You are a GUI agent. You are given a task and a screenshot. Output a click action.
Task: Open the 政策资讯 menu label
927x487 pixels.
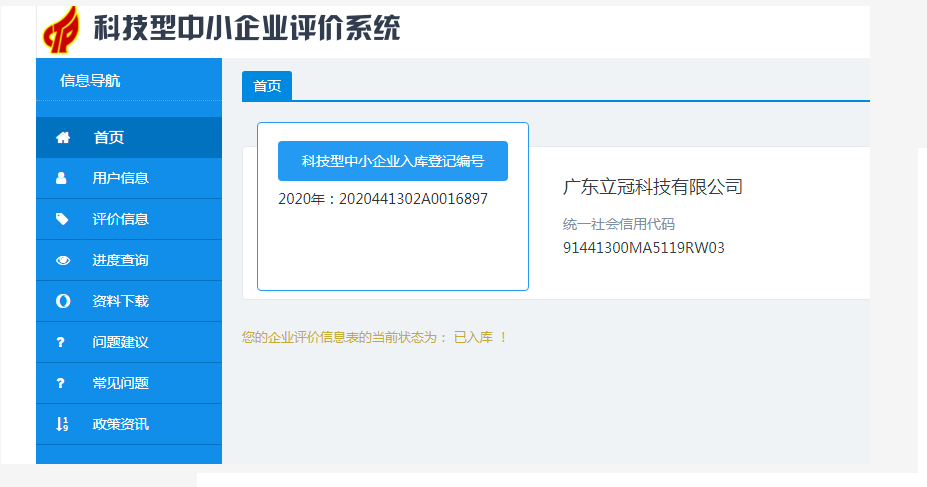pos(120,424)
